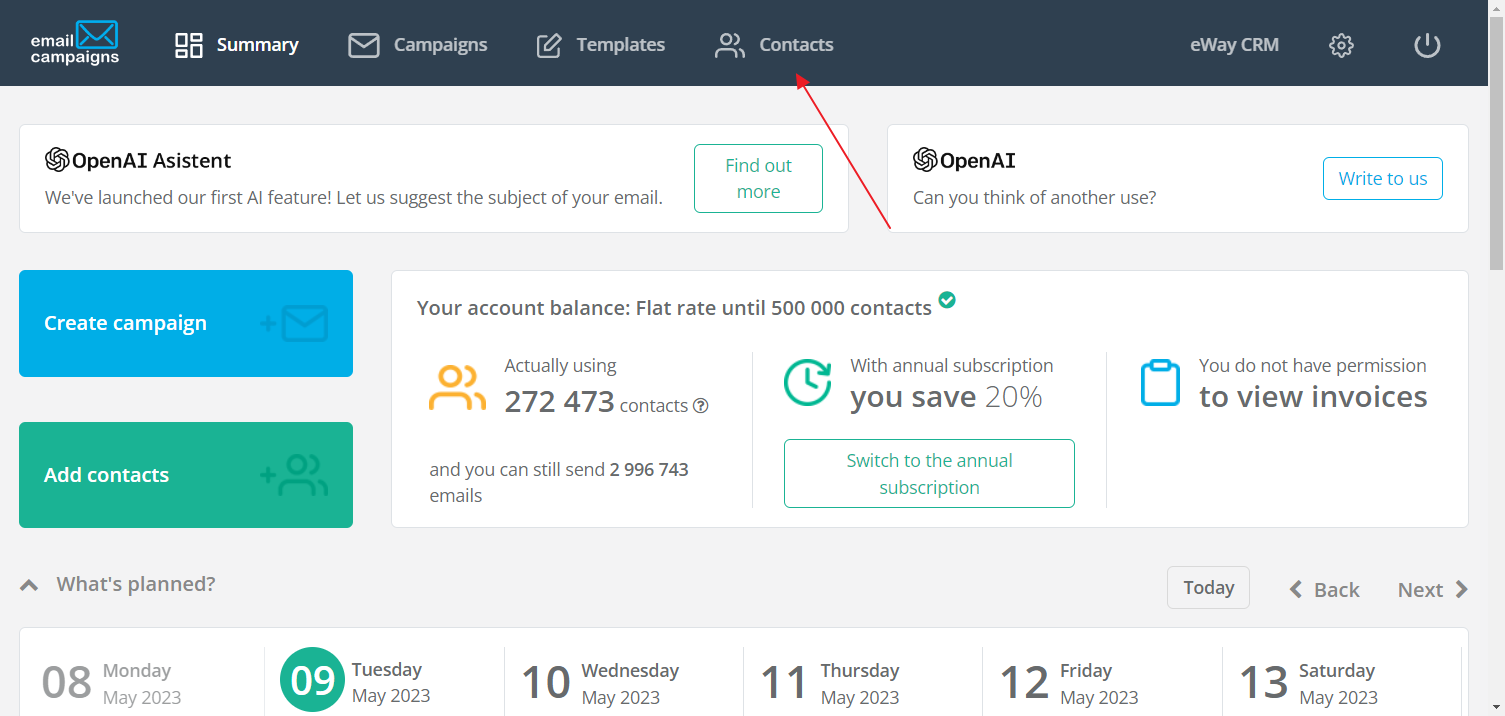Go to the Campaigns menu

418,45
